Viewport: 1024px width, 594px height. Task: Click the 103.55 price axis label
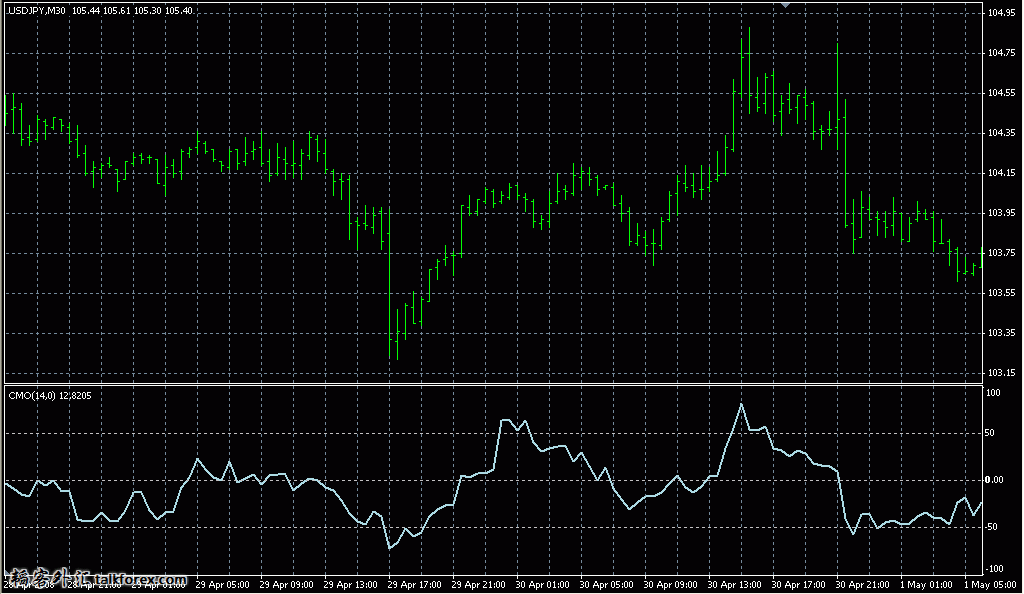[x=1001, y=293]
